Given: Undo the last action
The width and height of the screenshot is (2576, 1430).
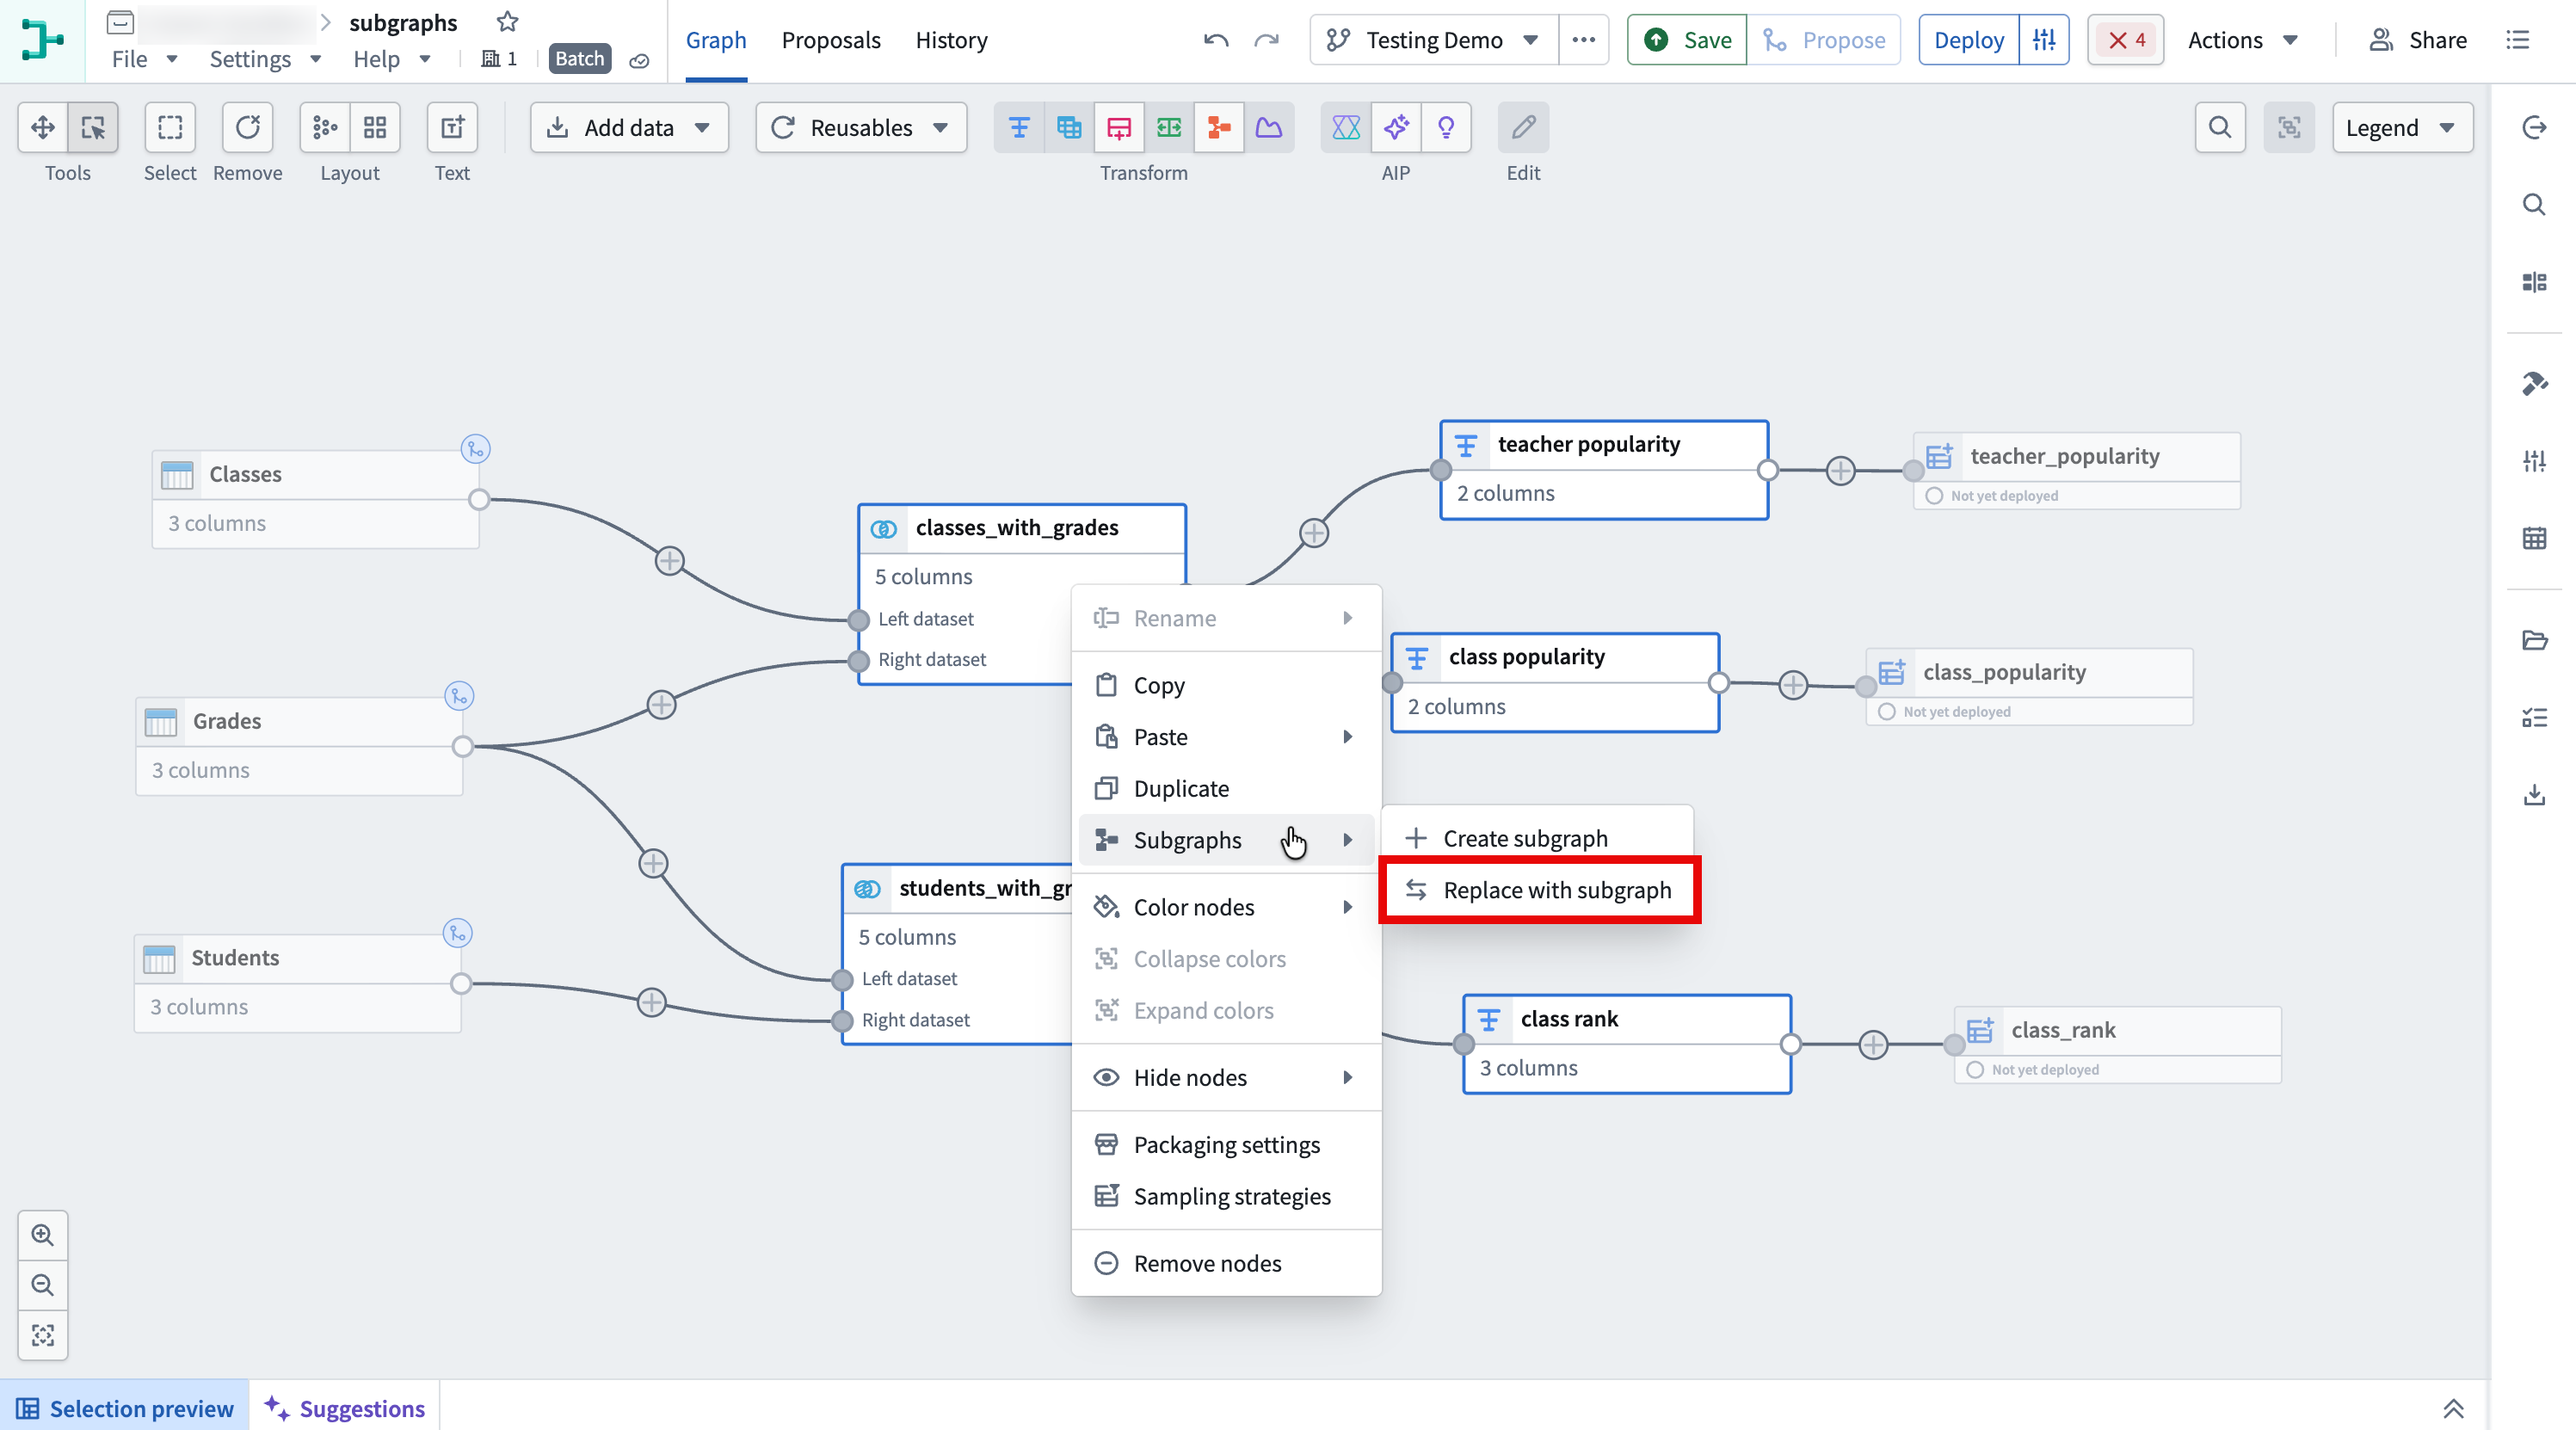Looking at the screenshot, I should point(1216,40).
